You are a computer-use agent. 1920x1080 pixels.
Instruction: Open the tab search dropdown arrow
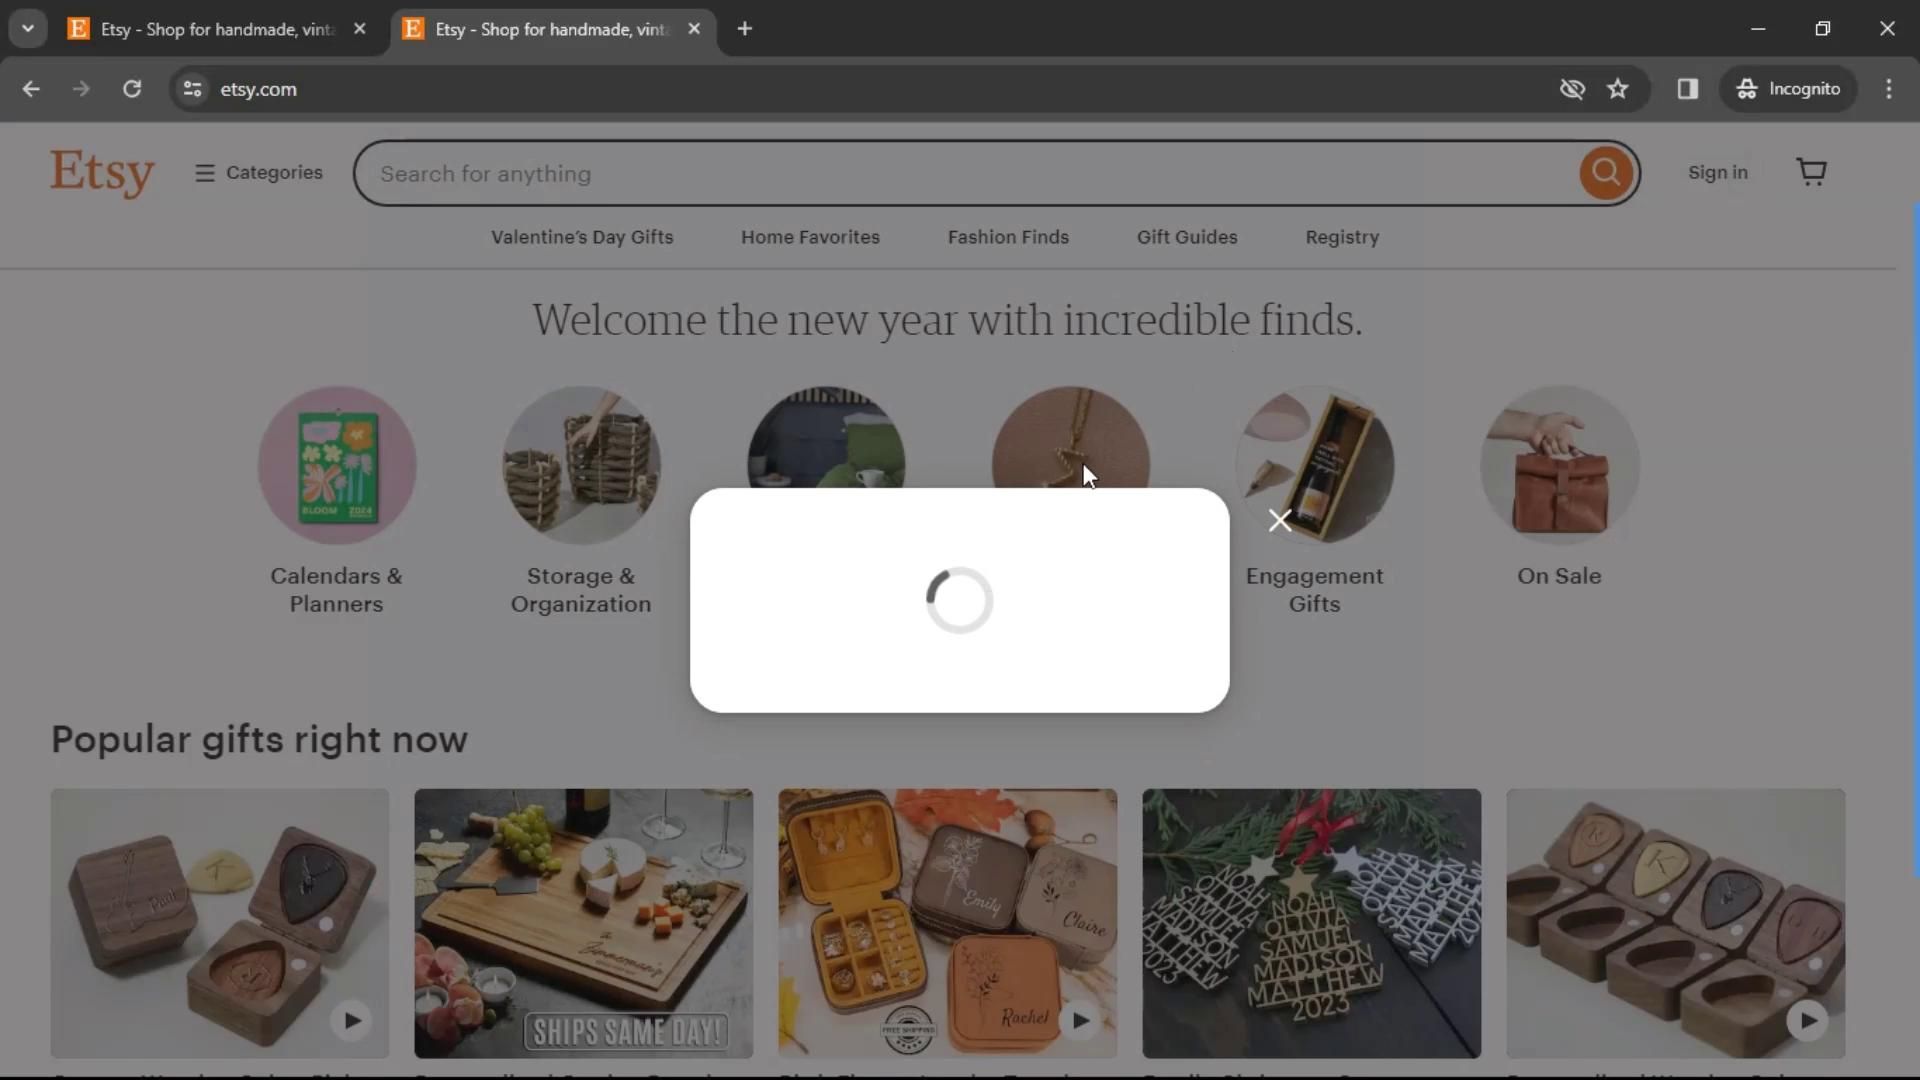(x=28, y=28)
